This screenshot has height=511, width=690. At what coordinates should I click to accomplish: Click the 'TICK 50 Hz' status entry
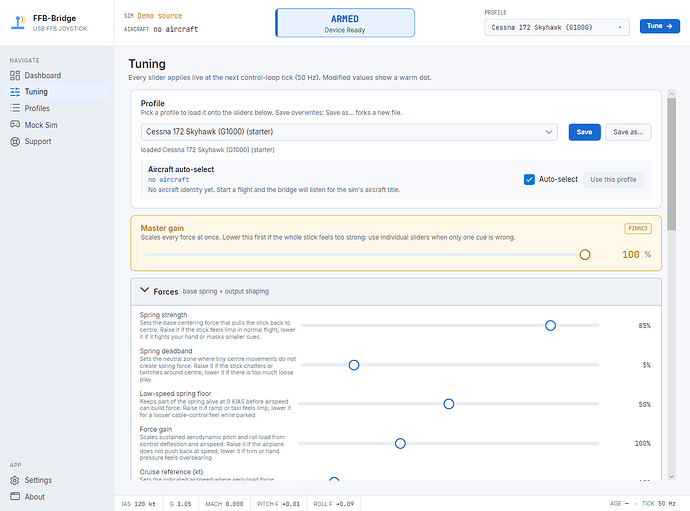tap(658, 503)
